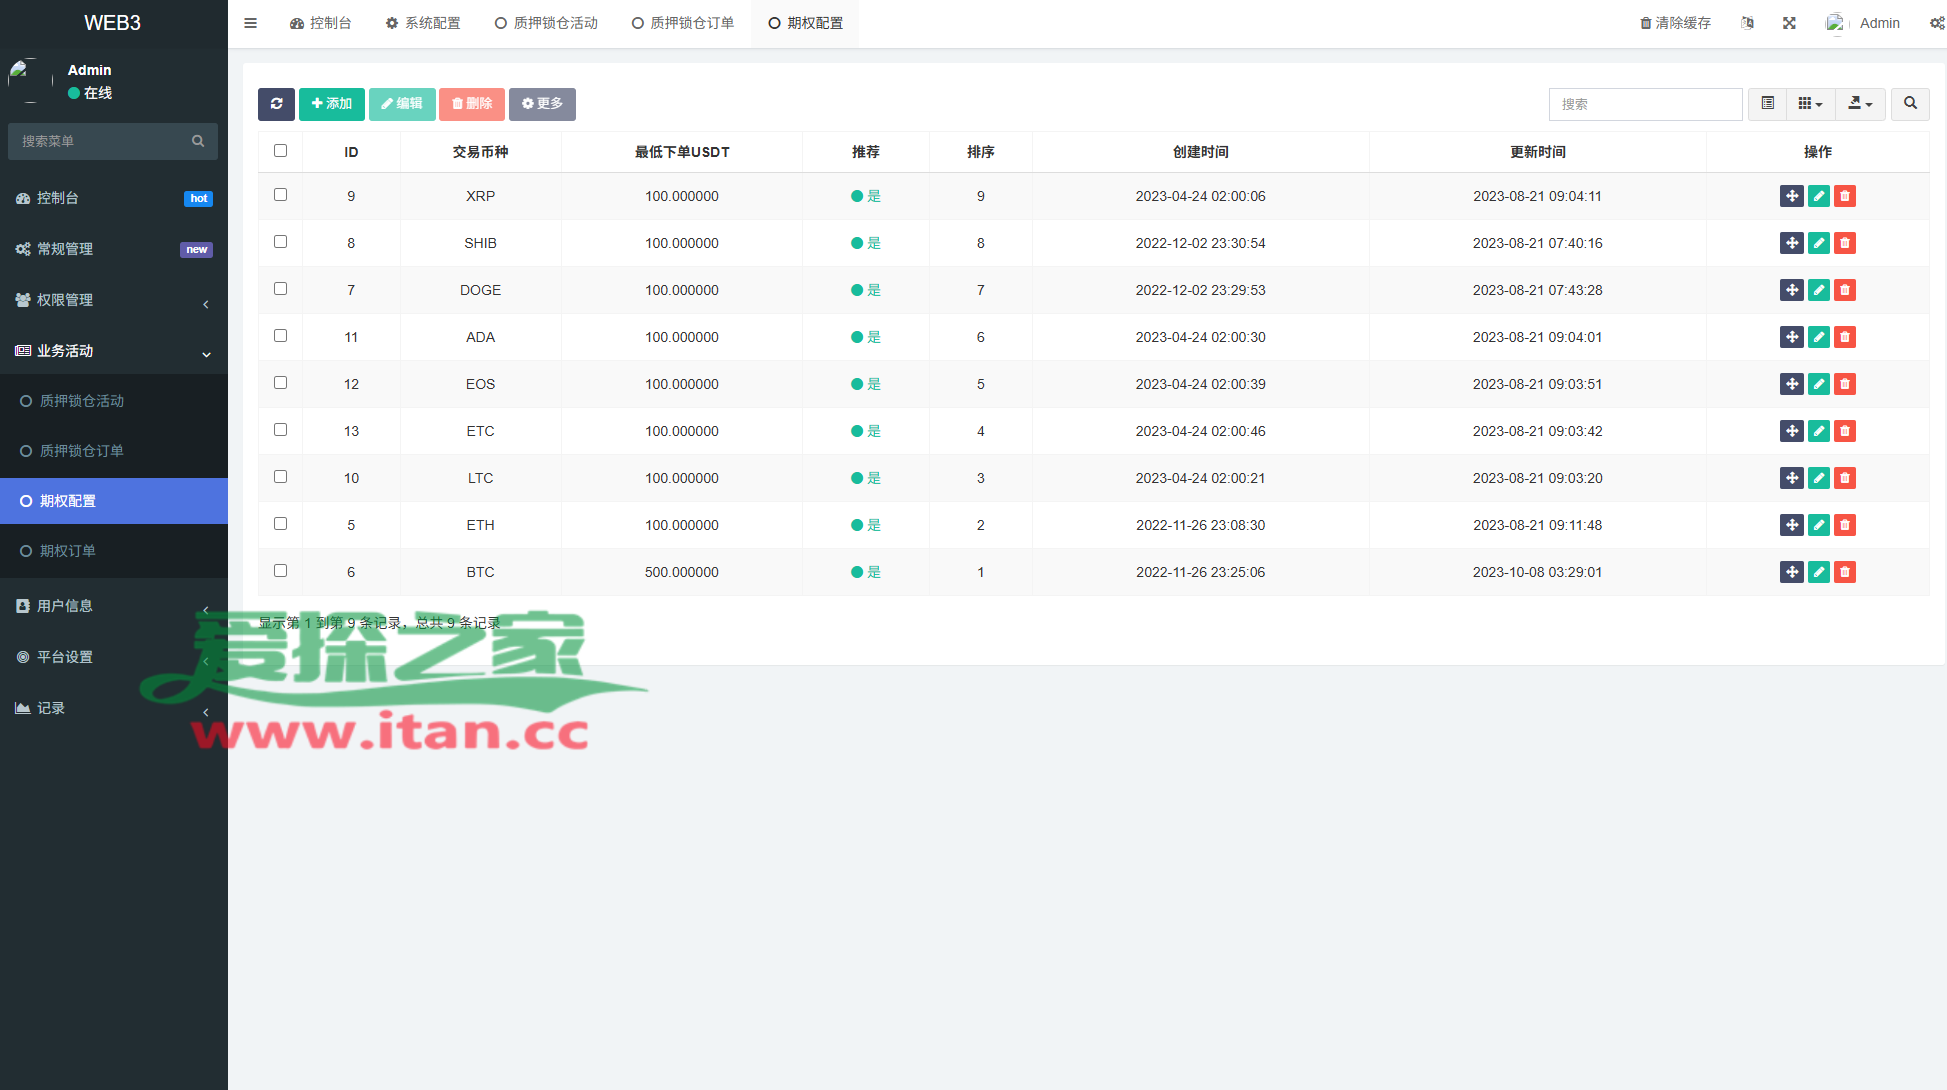Click the table 搜索 input field

[x=1645, y=104]
